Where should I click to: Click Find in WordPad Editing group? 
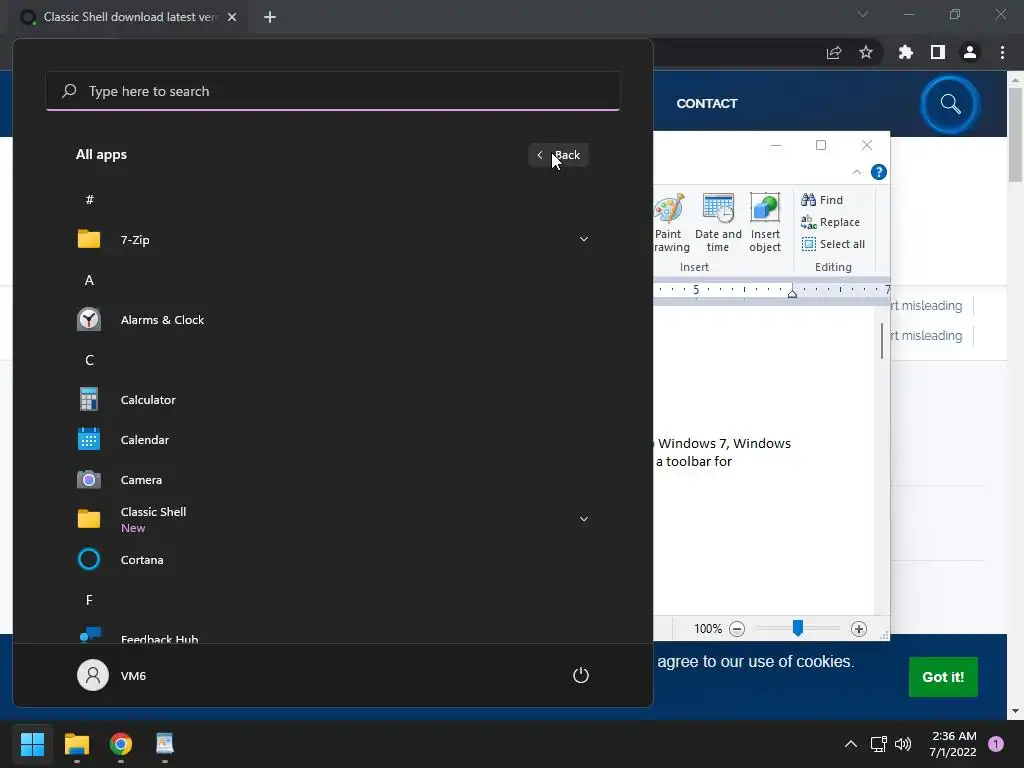(x=822, y=200)
